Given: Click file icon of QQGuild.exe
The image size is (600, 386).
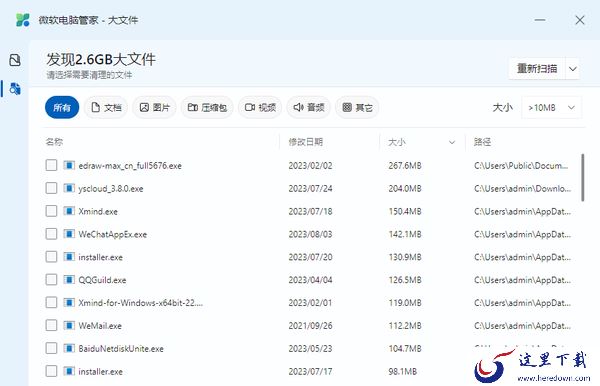Looking at the screenshot, I should (x=69, y=280).
